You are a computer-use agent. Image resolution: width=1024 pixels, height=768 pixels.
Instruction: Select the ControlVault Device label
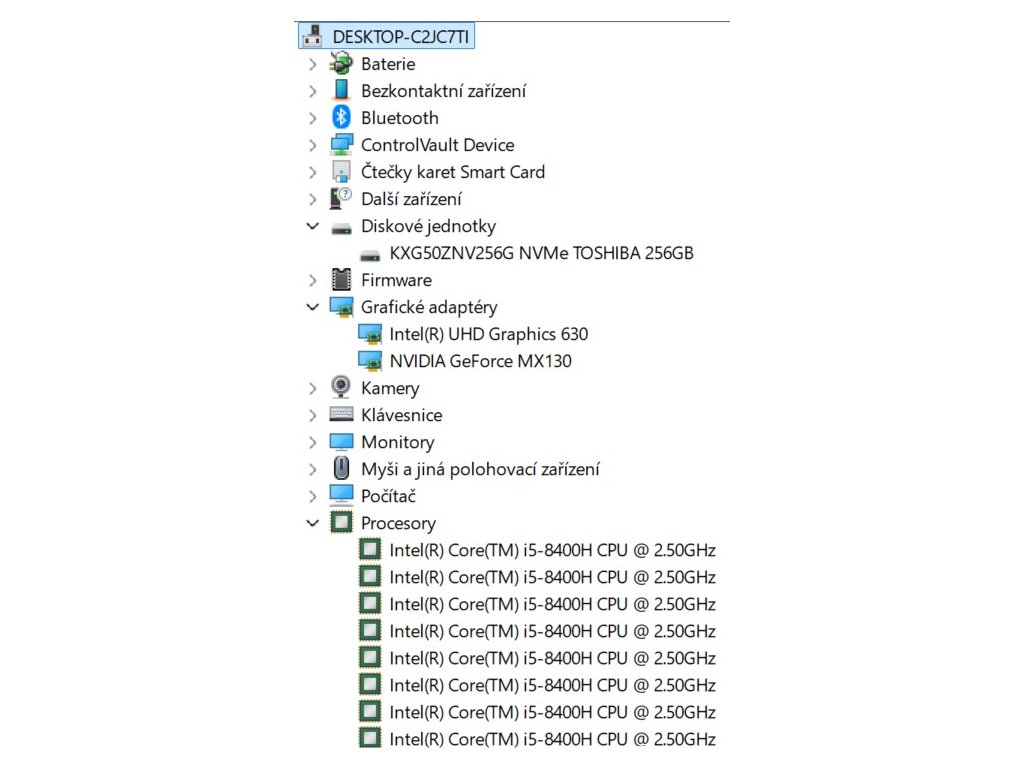tap(438, 145)
